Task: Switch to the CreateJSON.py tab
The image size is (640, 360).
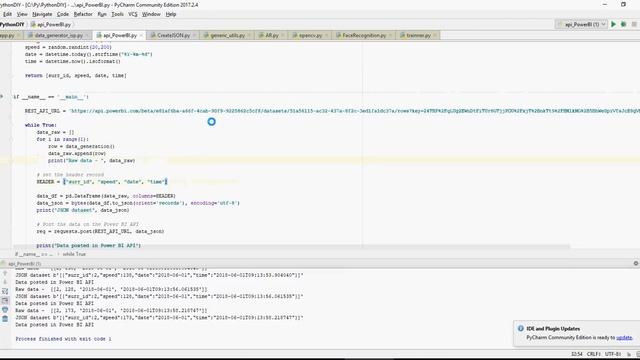Action: click(x=173, y=36)
